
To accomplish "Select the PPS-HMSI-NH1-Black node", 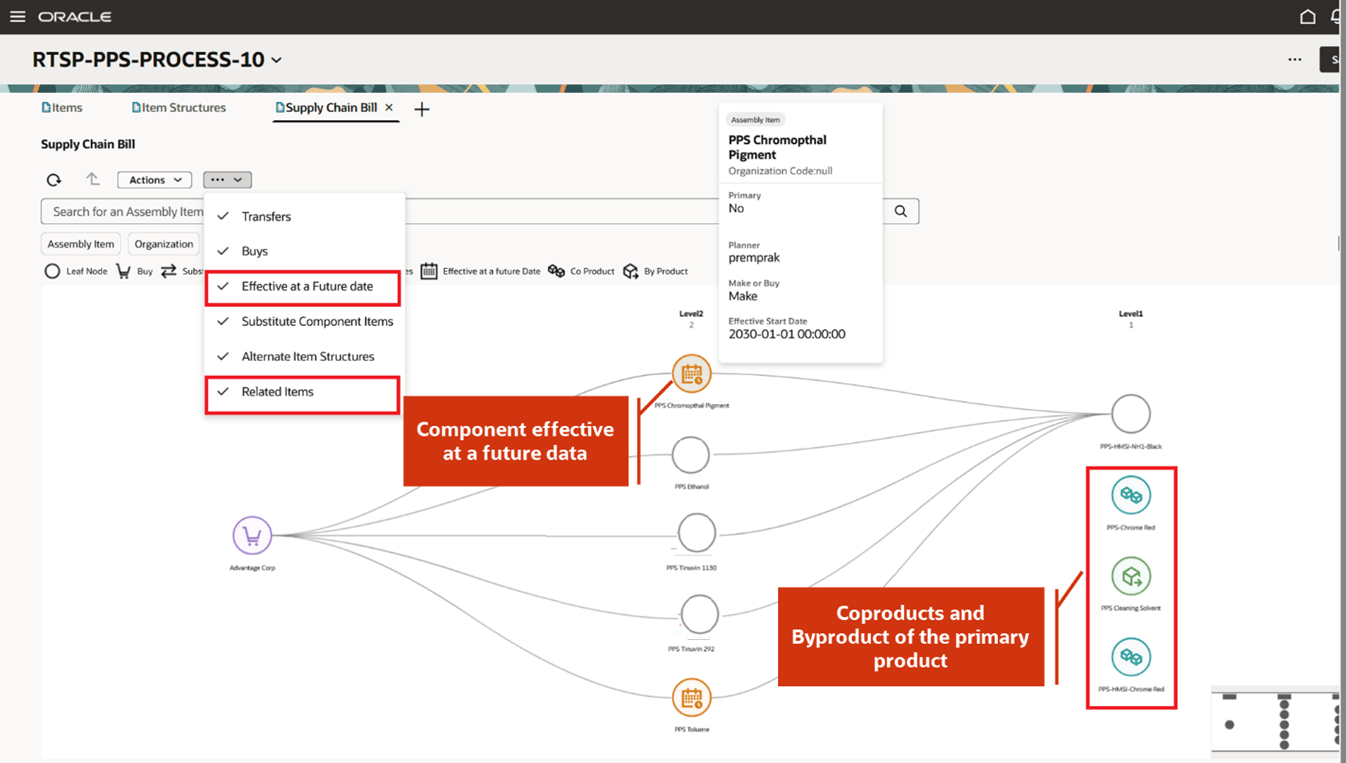I will [x=1131, y=413].
